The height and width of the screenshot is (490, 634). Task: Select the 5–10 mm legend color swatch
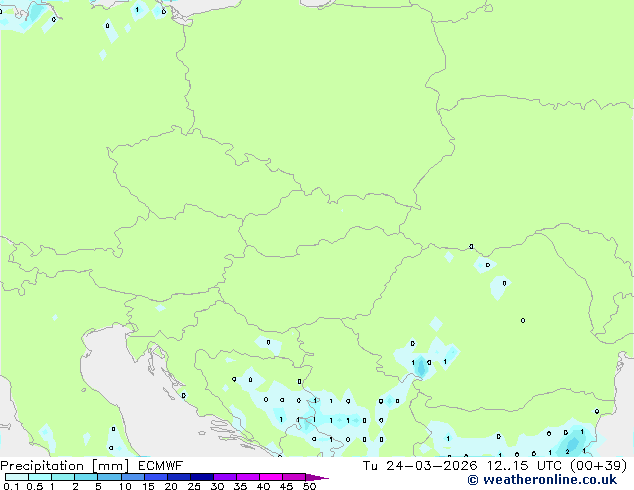[109, 477]
